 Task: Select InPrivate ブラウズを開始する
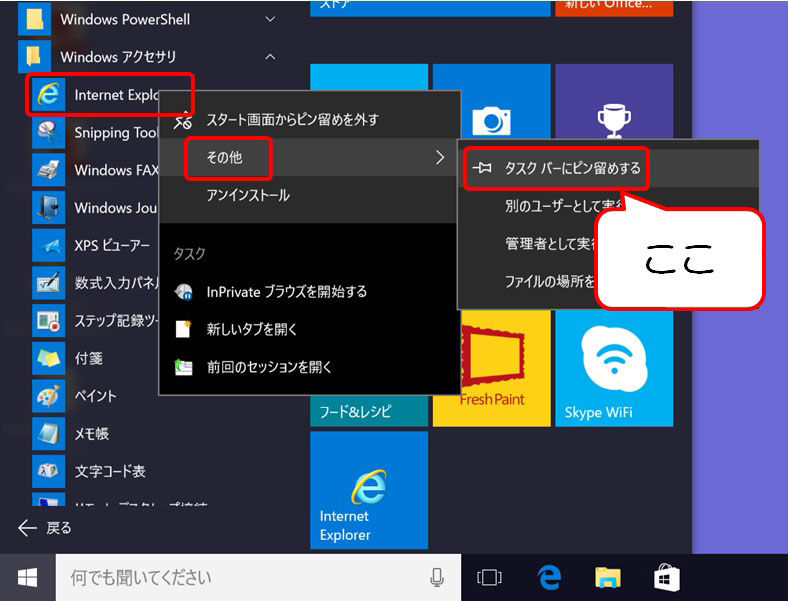[310, 292]
